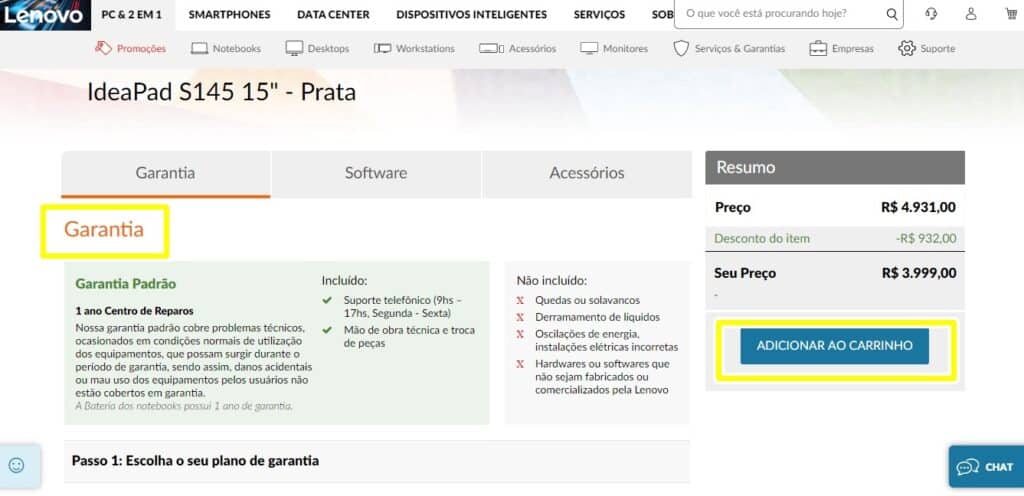Image resolution: width=1024 pixels, height=496 pixels.
Task: Open the DATA CENTER menu
Action: (333, 14)
